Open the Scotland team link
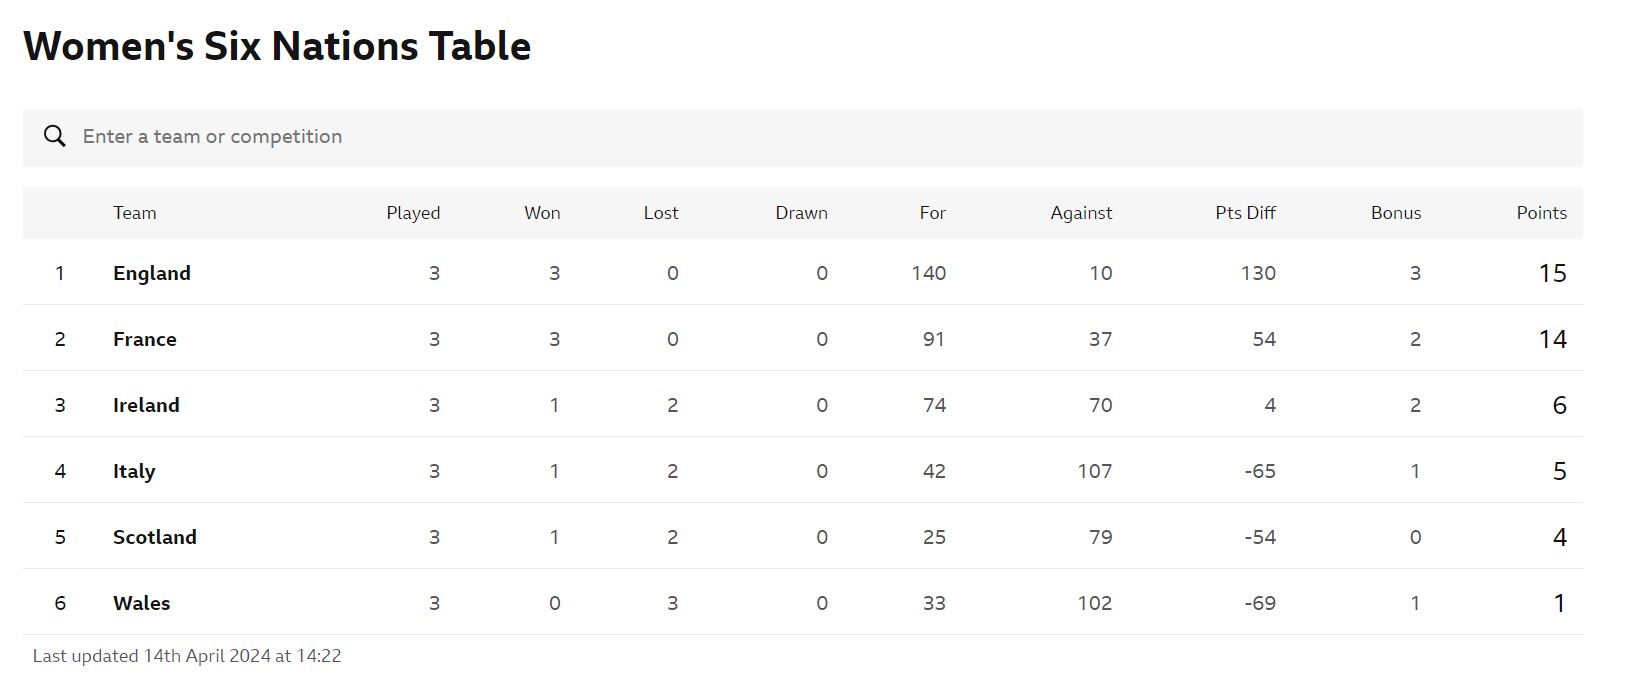The width and height of the screenshot is (1631, 681). (154, 537)
